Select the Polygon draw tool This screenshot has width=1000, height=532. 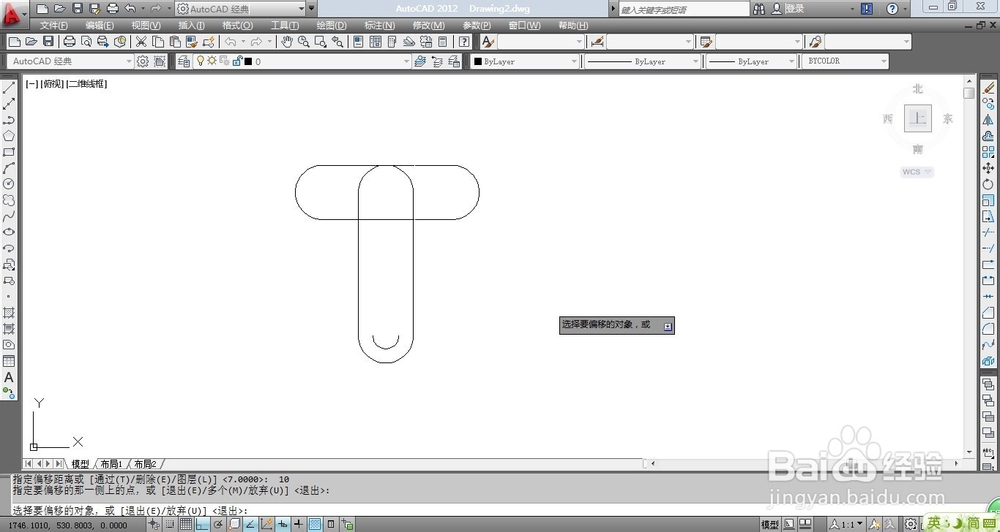[9, 136]
